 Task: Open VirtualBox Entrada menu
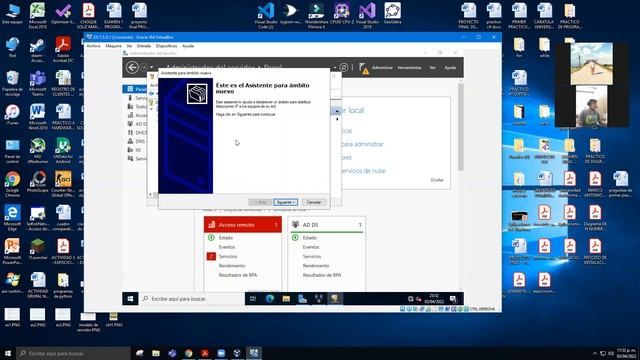144,46
